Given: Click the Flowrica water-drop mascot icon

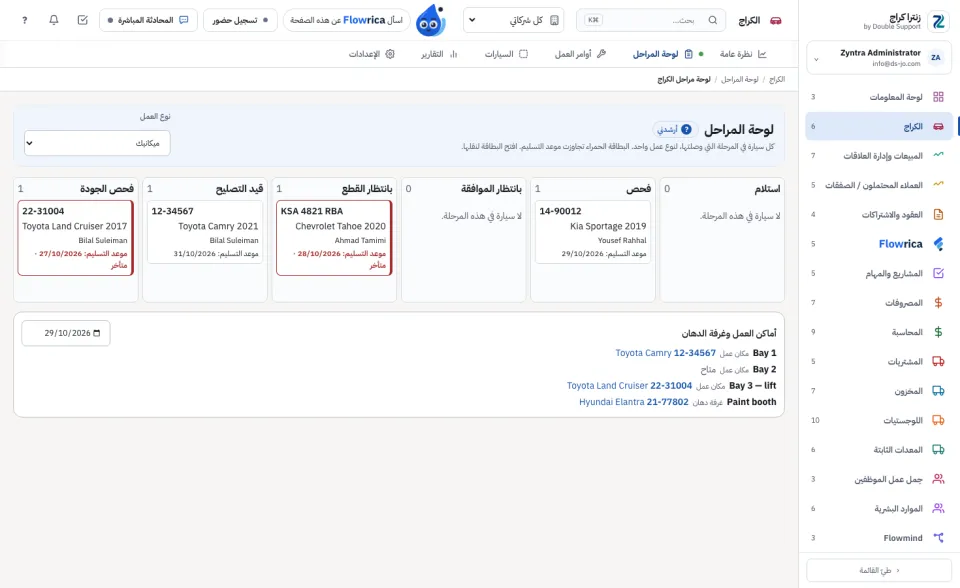Looking at the screenshot, I should pyautogui.click(x=431, y=20).
